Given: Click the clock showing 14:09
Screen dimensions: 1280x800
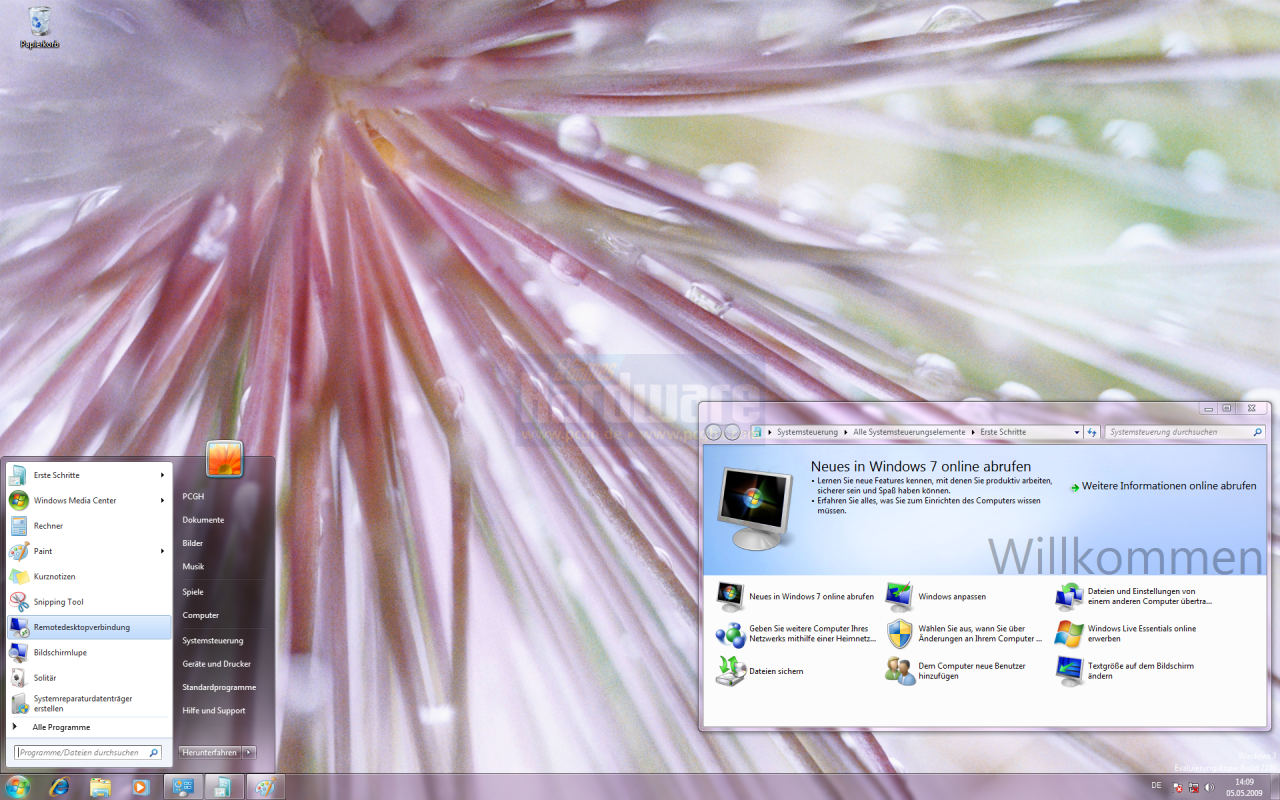Looking at the screenshot, I should 1244,787.
